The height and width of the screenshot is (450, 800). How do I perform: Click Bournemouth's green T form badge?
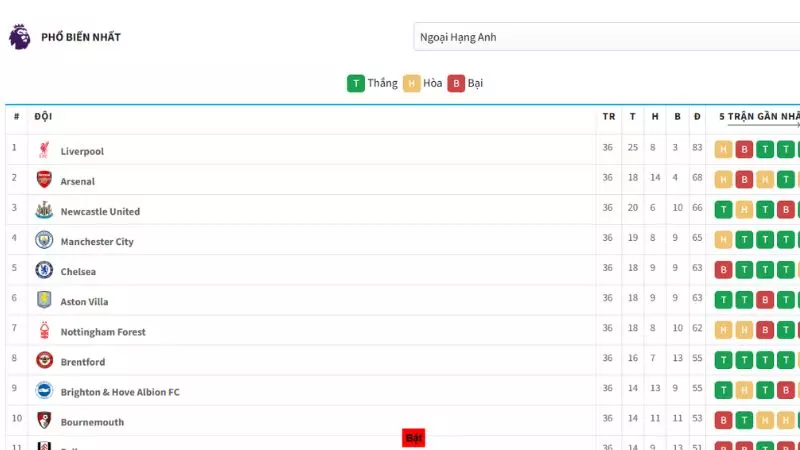pos(744,420)
